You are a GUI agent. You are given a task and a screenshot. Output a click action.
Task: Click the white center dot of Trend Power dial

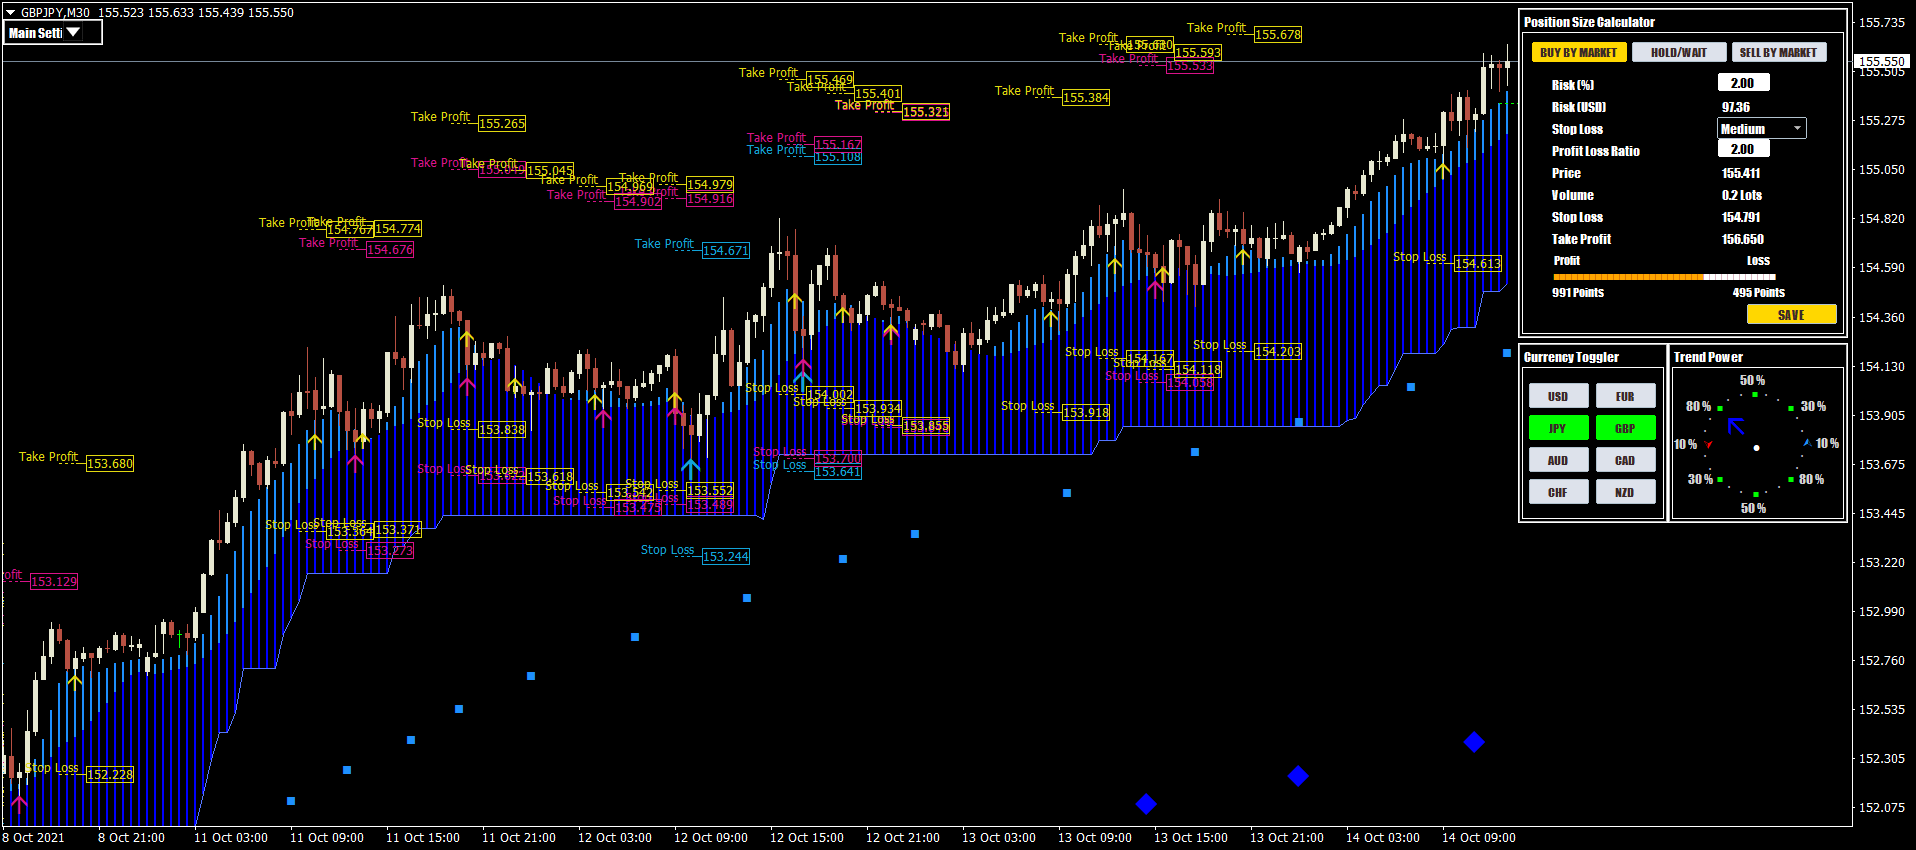pos(1756,448)
